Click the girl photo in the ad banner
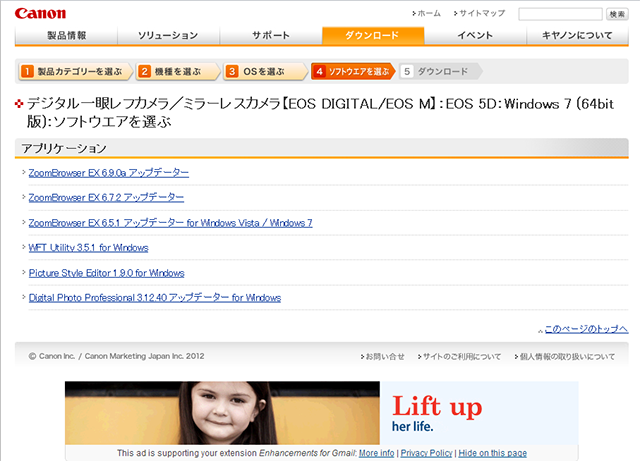Image resolution: width=640 pixels, height=461 pixels. [x=222, y=413]
